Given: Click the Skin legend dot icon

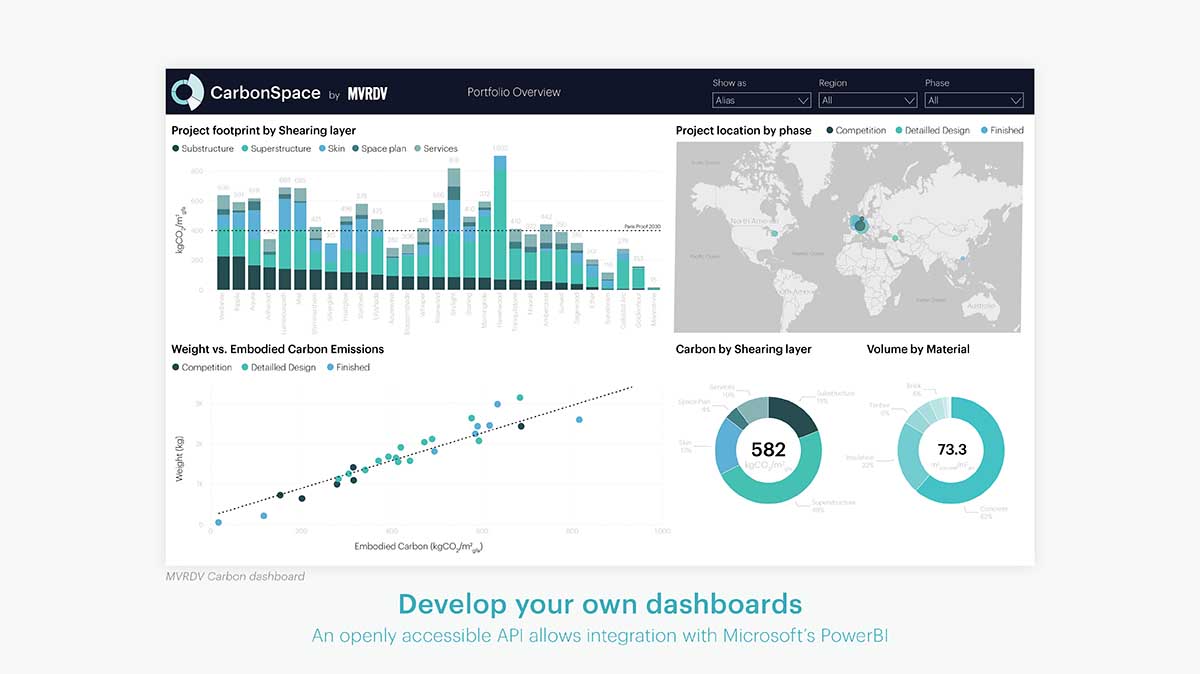Looking at the screenshot, I should coord(321,148).
